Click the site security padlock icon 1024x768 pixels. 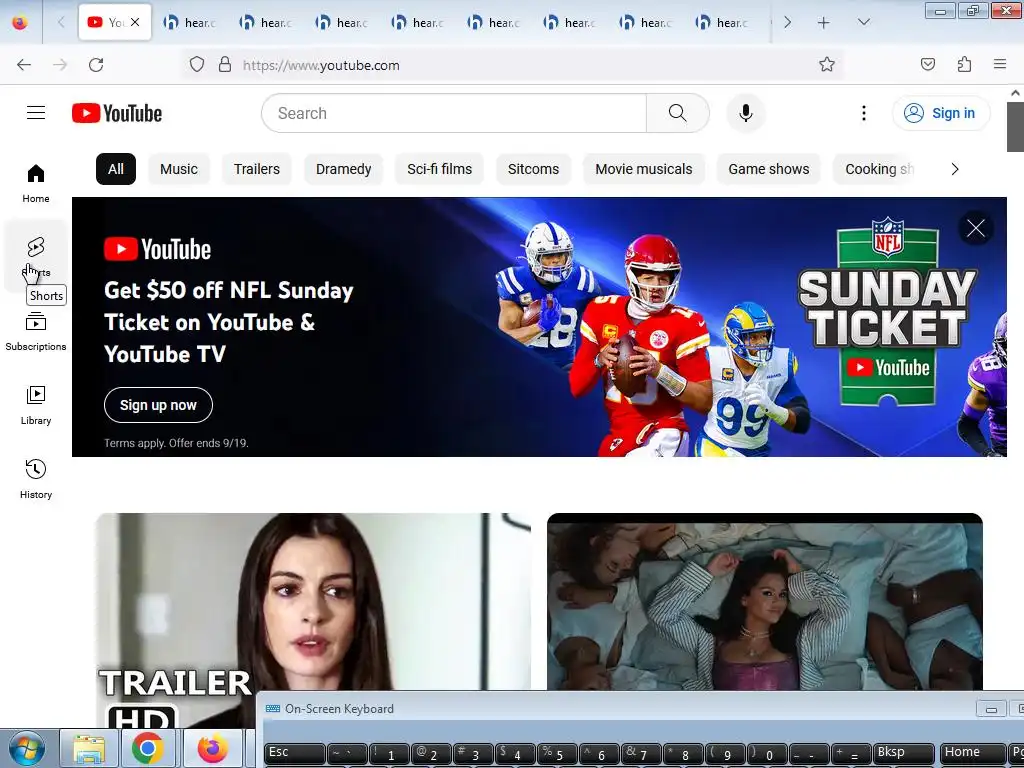(x=225, y=65)
